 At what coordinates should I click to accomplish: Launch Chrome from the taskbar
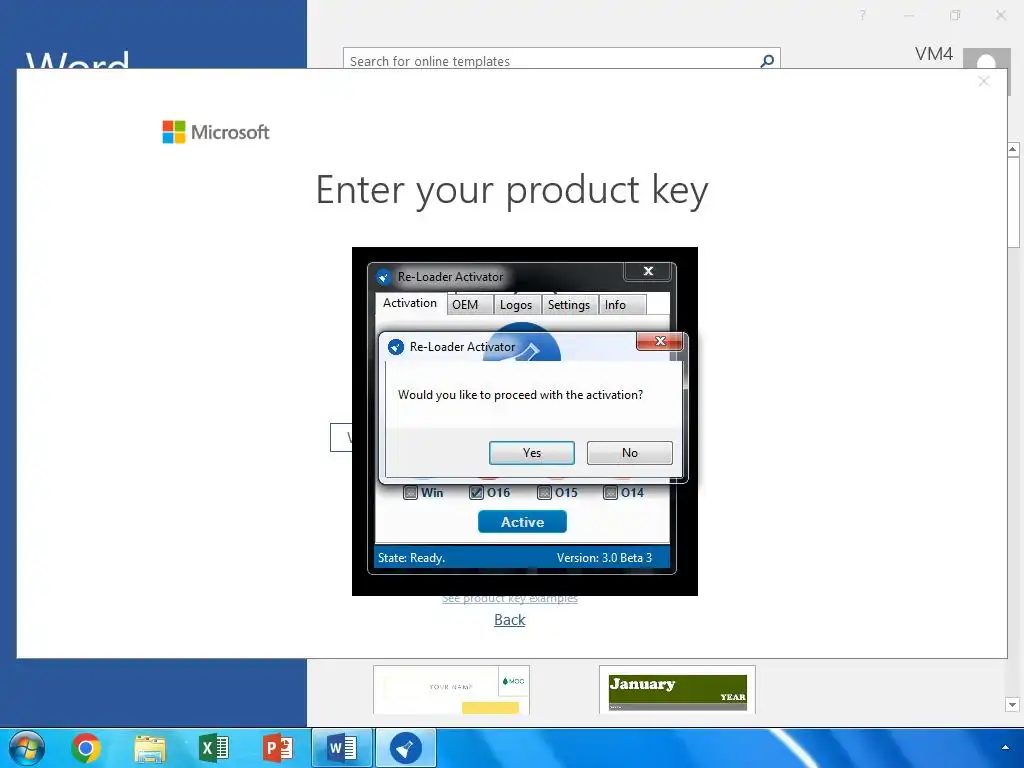(x=86, y=748)
